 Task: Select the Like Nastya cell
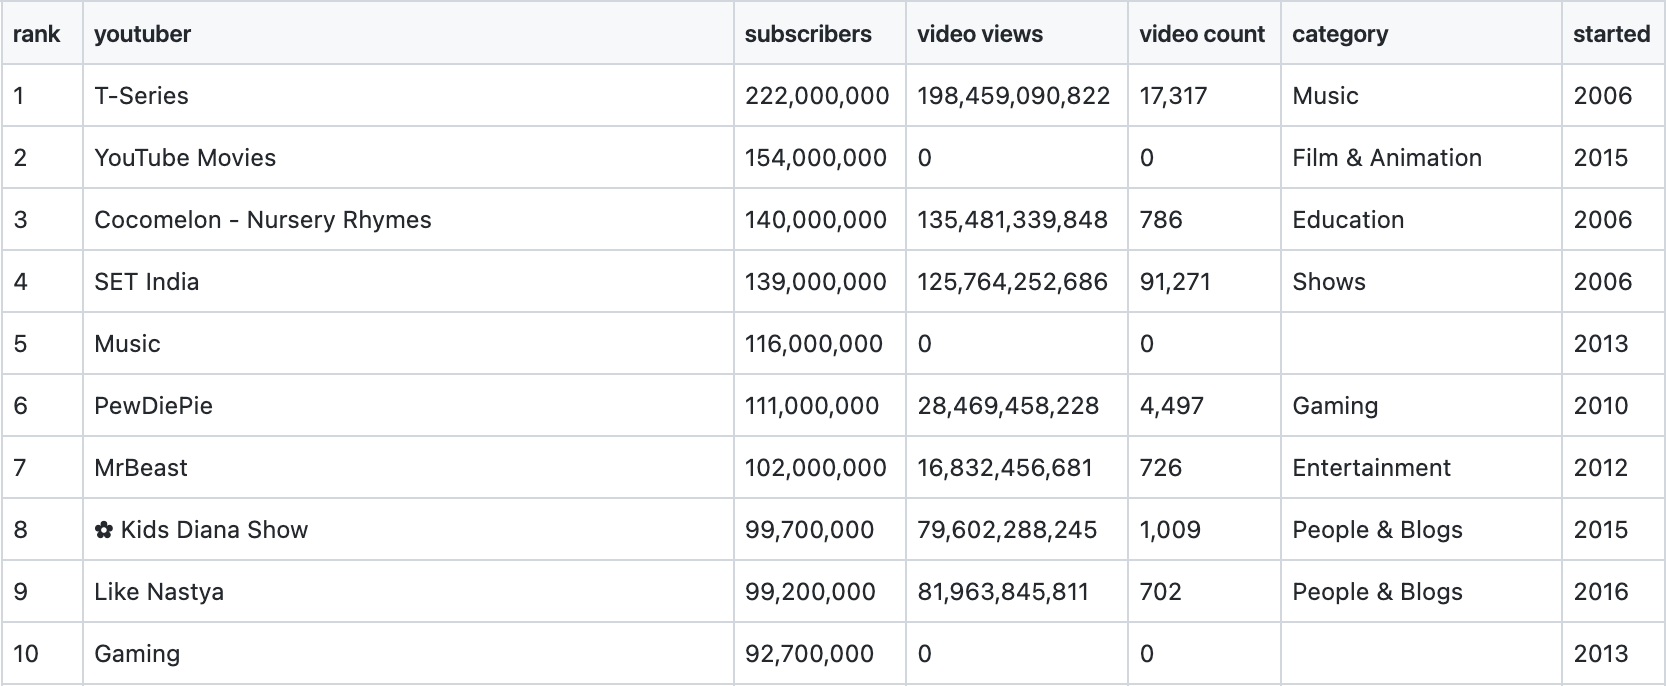point(408,592)
